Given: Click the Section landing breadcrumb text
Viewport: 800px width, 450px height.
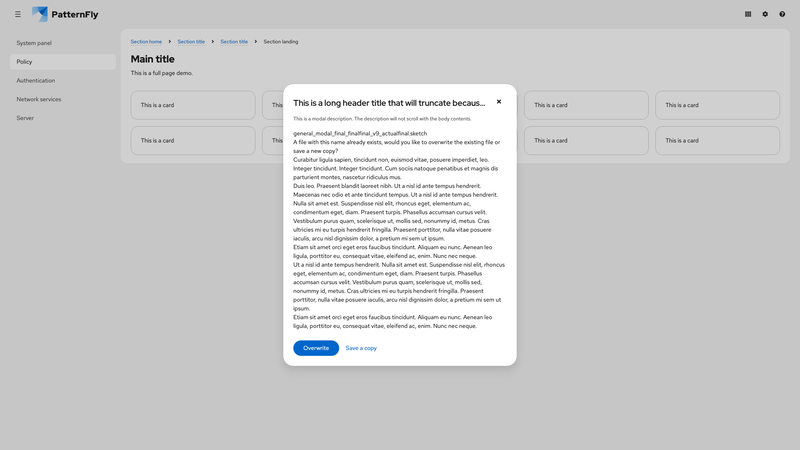Looking at the screenshot, I should [x=280, y=42].
